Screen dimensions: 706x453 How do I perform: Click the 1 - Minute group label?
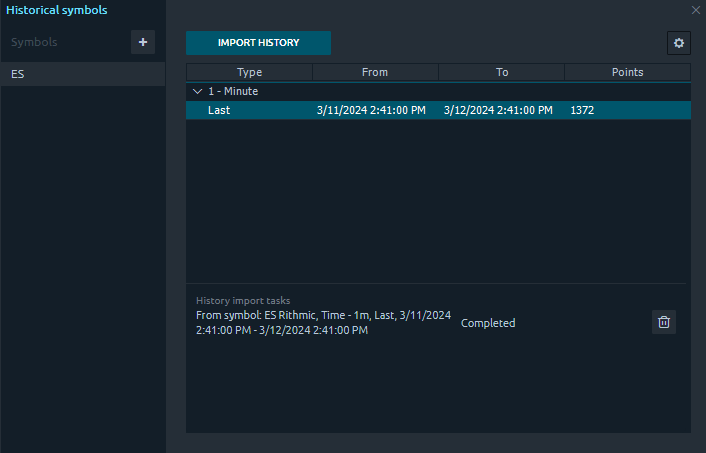(x=233, y=91)
